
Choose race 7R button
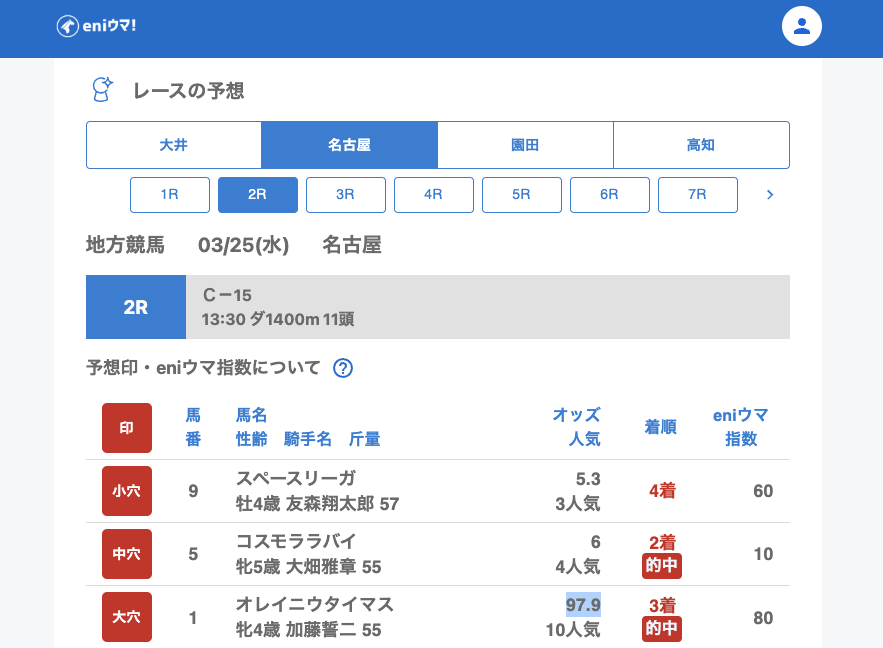(698, 195)
